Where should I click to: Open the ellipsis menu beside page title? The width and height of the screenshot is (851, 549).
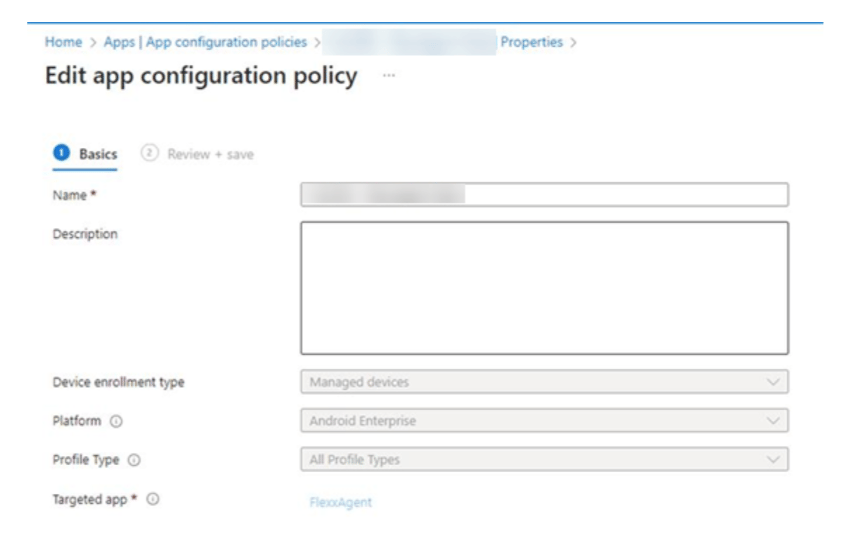click(x=389, y=75)
